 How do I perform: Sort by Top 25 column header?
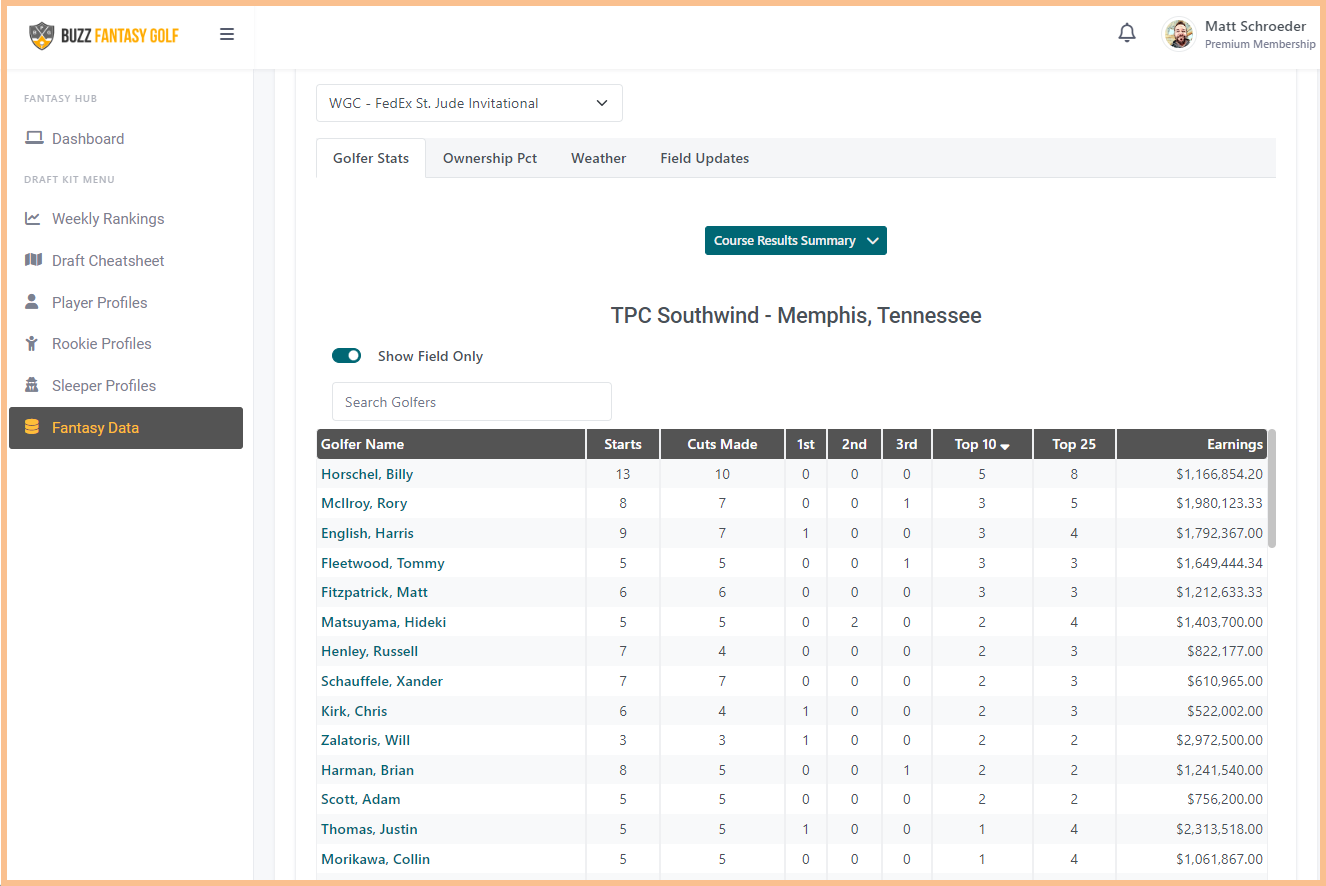1074,444
